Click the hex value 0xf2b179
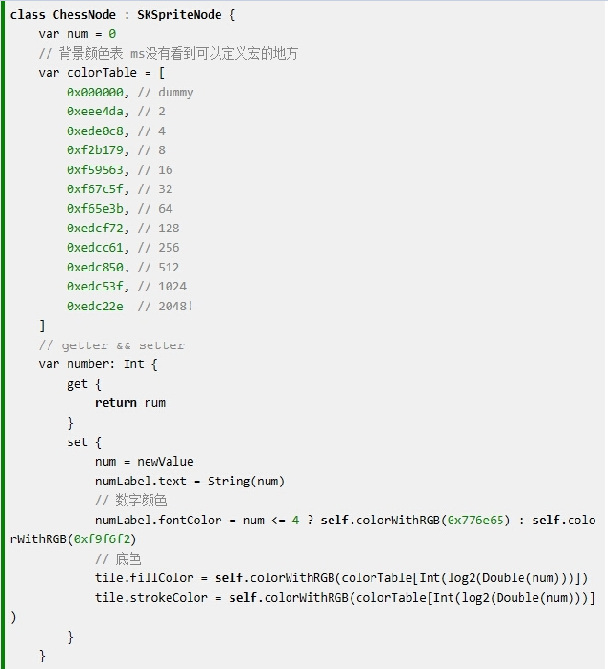 point(95,150)
